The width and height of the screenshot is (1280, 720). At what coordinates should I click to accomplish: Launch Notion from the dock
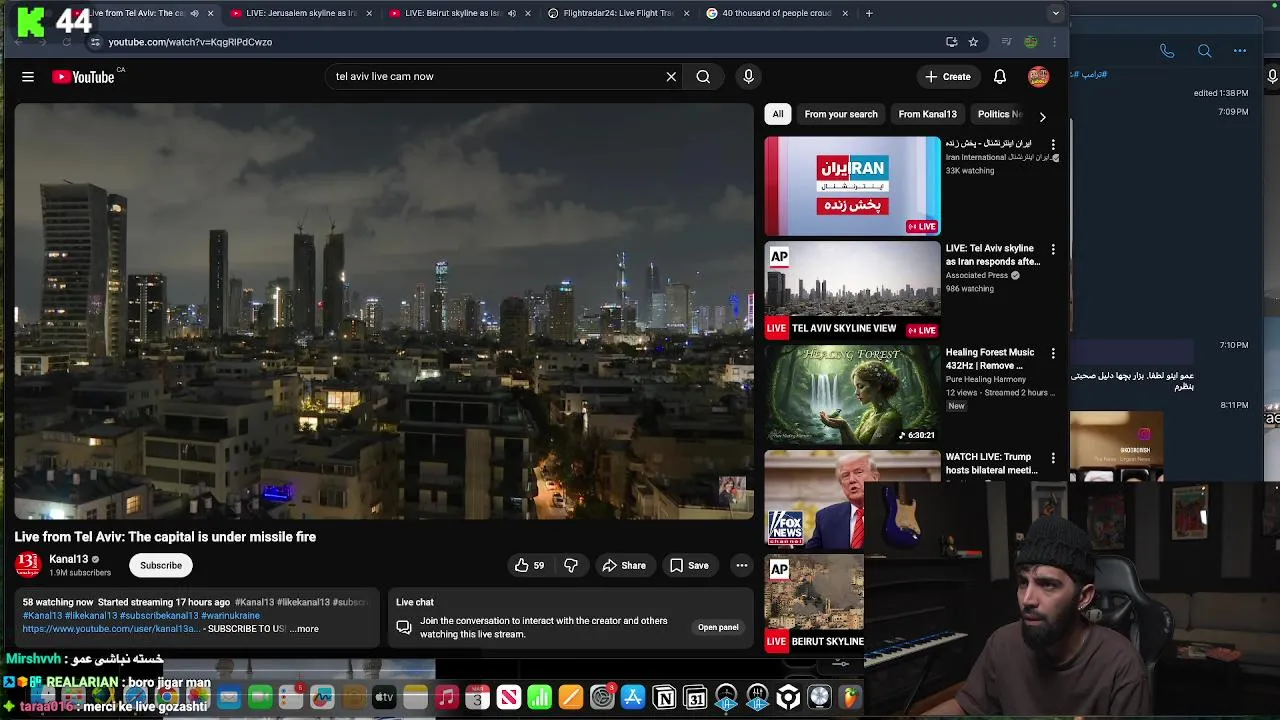coord(664,697)
